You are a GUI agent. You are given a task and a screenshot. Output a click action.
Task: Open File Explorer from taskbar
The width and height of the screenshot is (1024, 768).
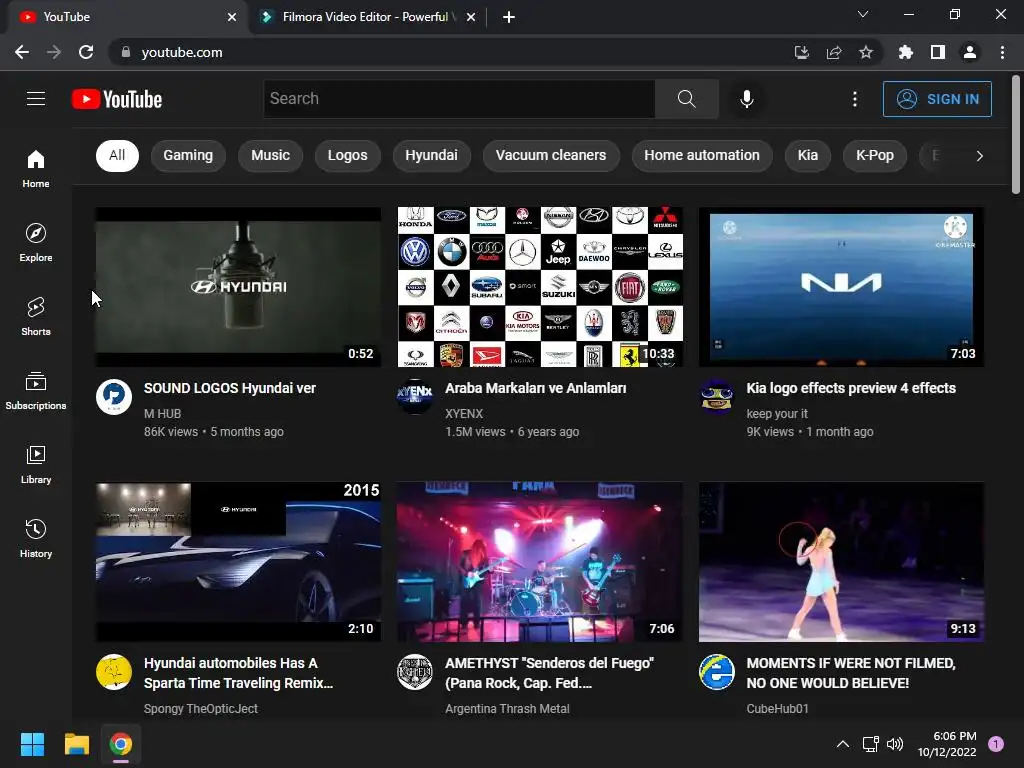76,744
